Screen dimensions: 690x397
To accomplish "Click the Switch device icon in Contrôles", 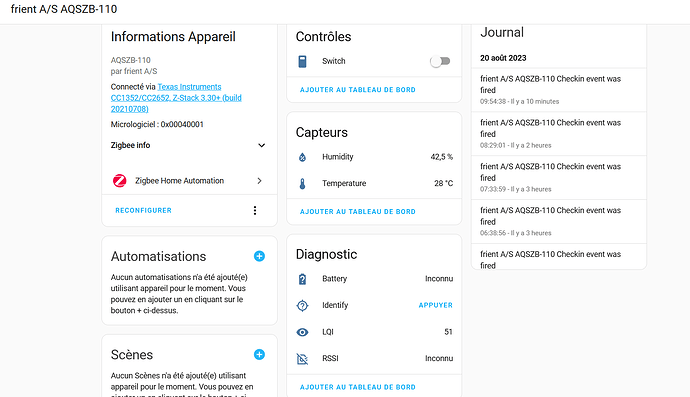I will 302,62.
